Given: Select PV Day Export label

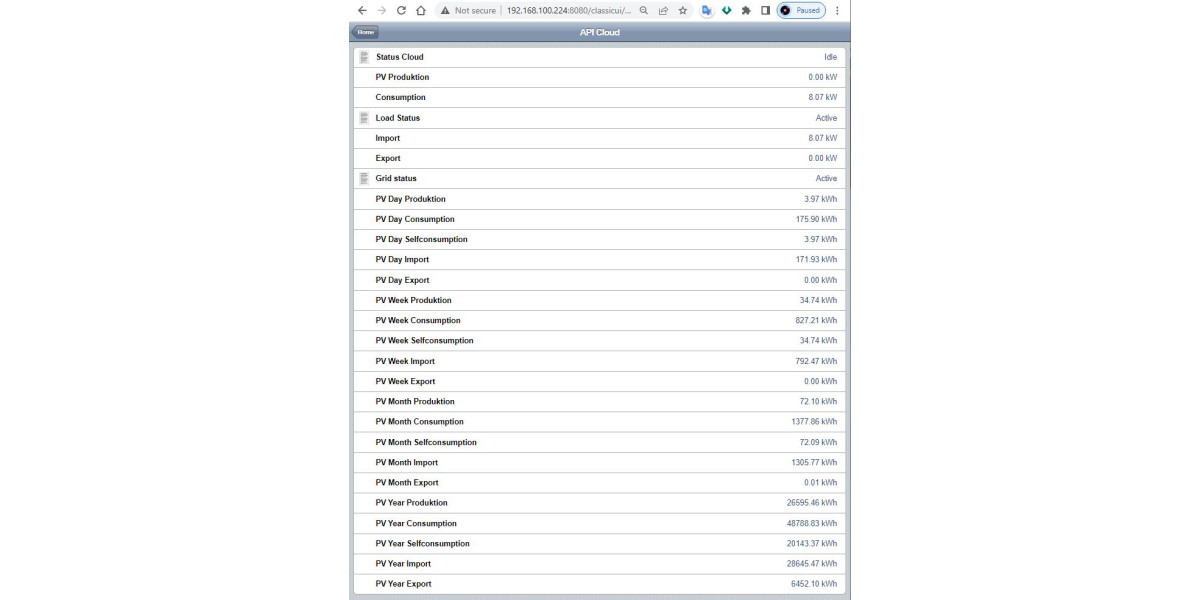Looking at the screenshot, I should coord(403,280).
